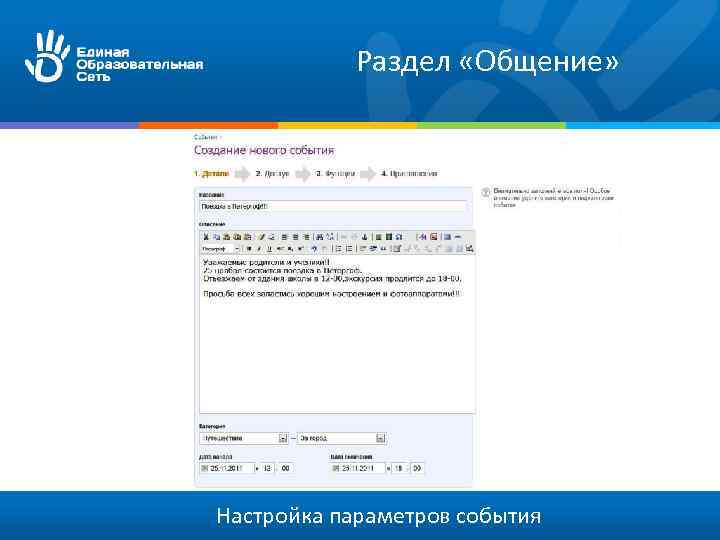Insert a bulleted list
The image size is (720, 540).
click(x=338, y=248)
